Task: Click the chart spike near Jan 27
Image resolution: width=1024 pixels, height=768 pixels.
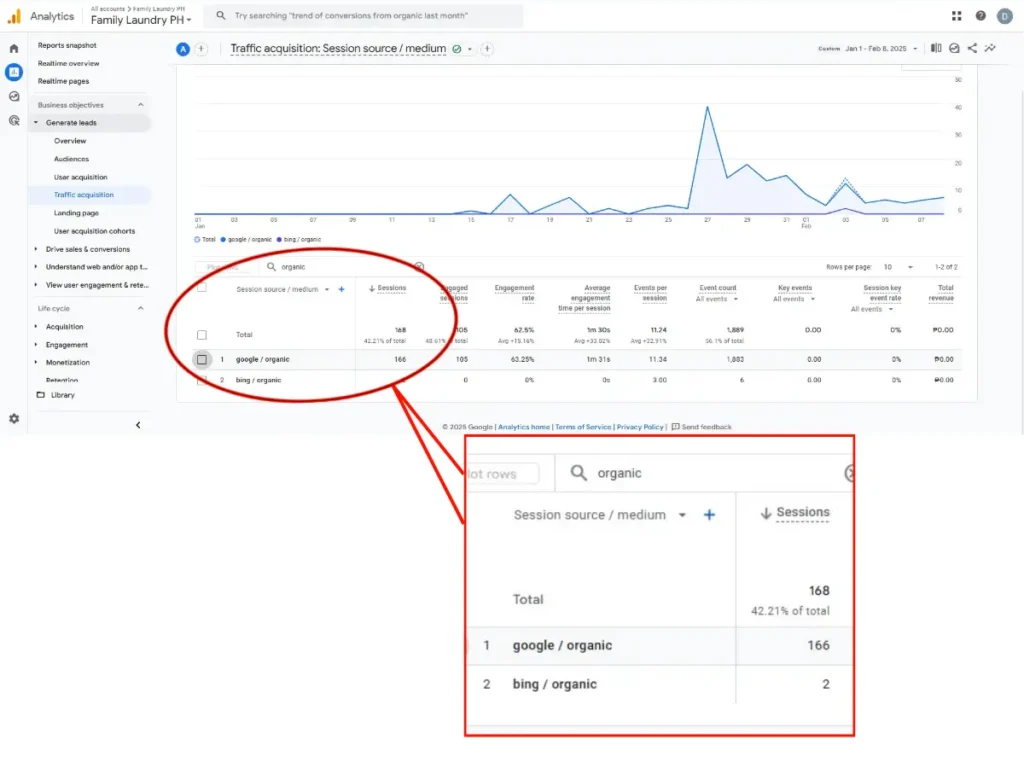Action: point(707,107)
